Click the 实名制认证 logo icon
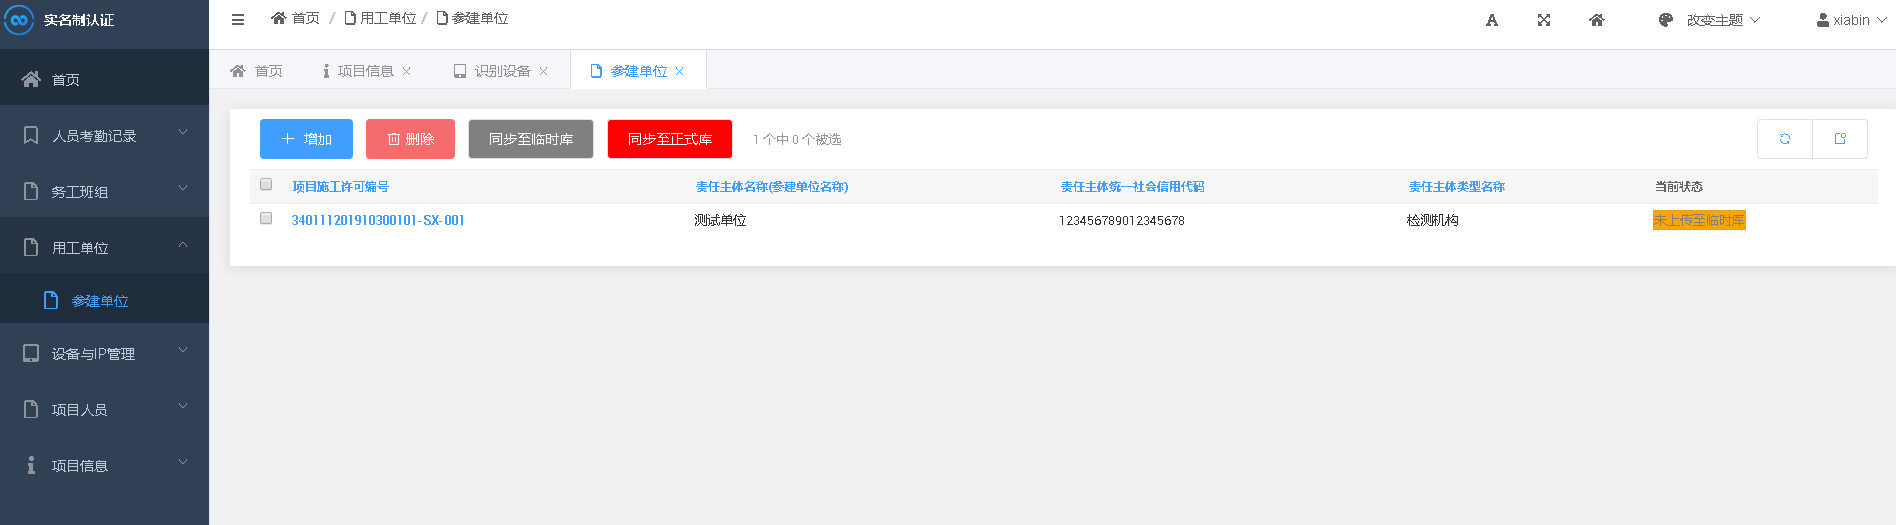Viewport: 1896px width, 525px height. (x=19, y=20)
